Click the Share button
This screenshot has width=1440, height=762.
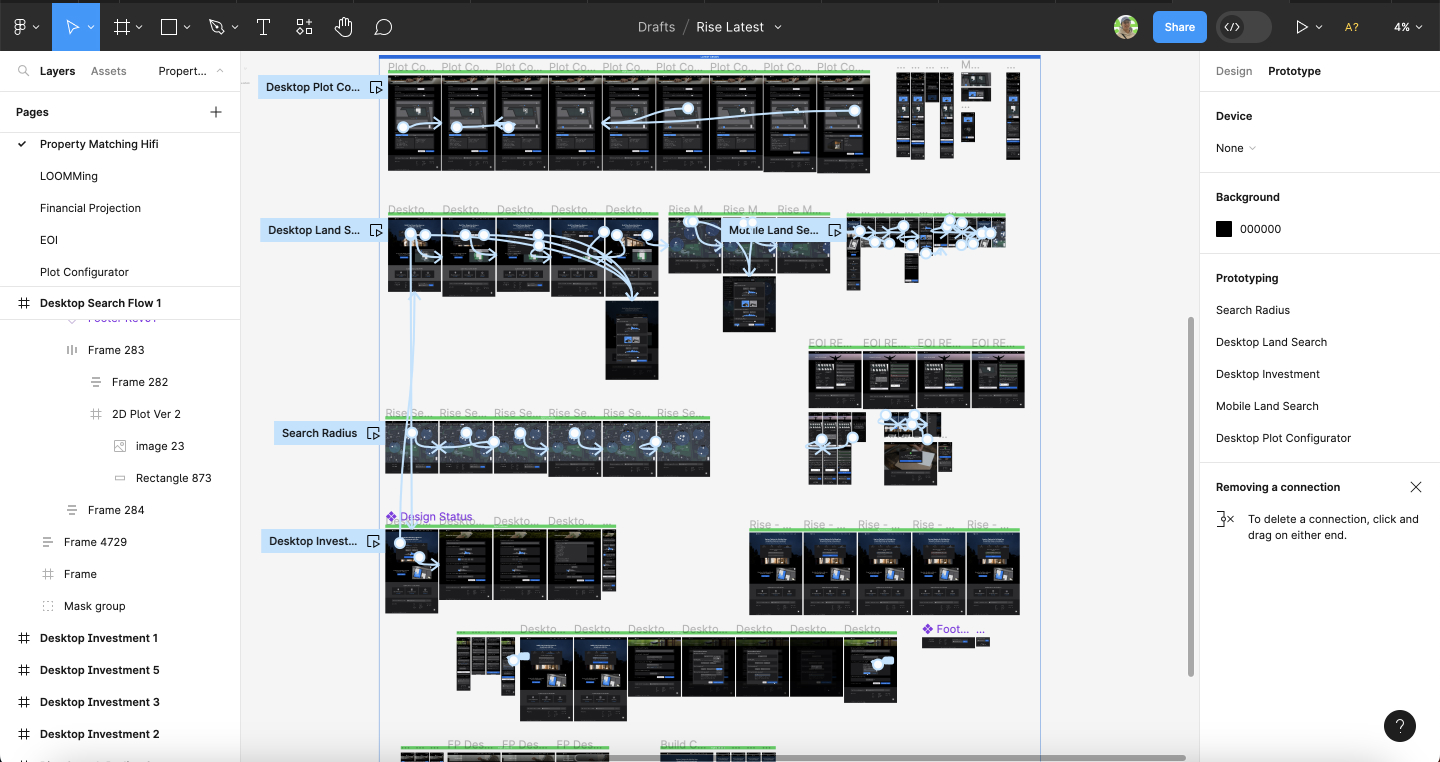point(1179,27)
